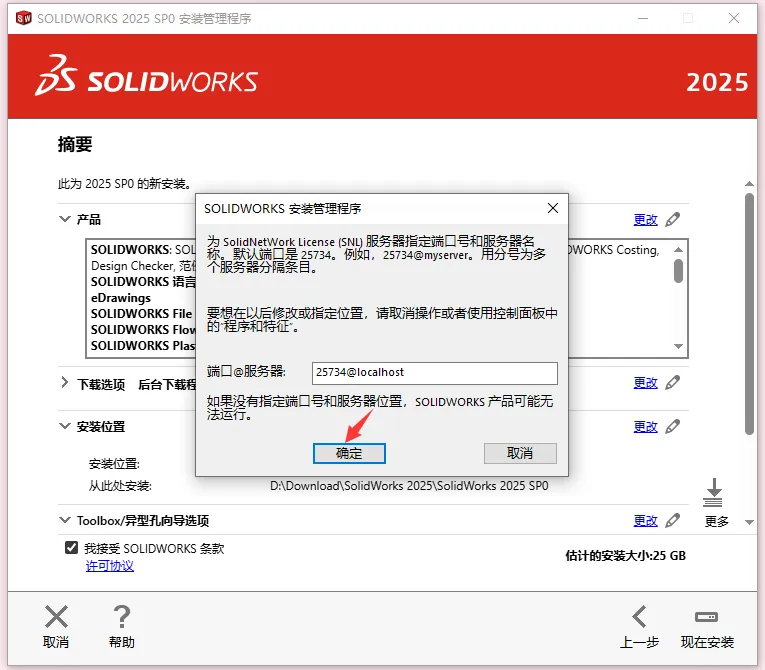Click the 端口@服务器 input field
Screen dimensions: 765x670
(434, 373)
